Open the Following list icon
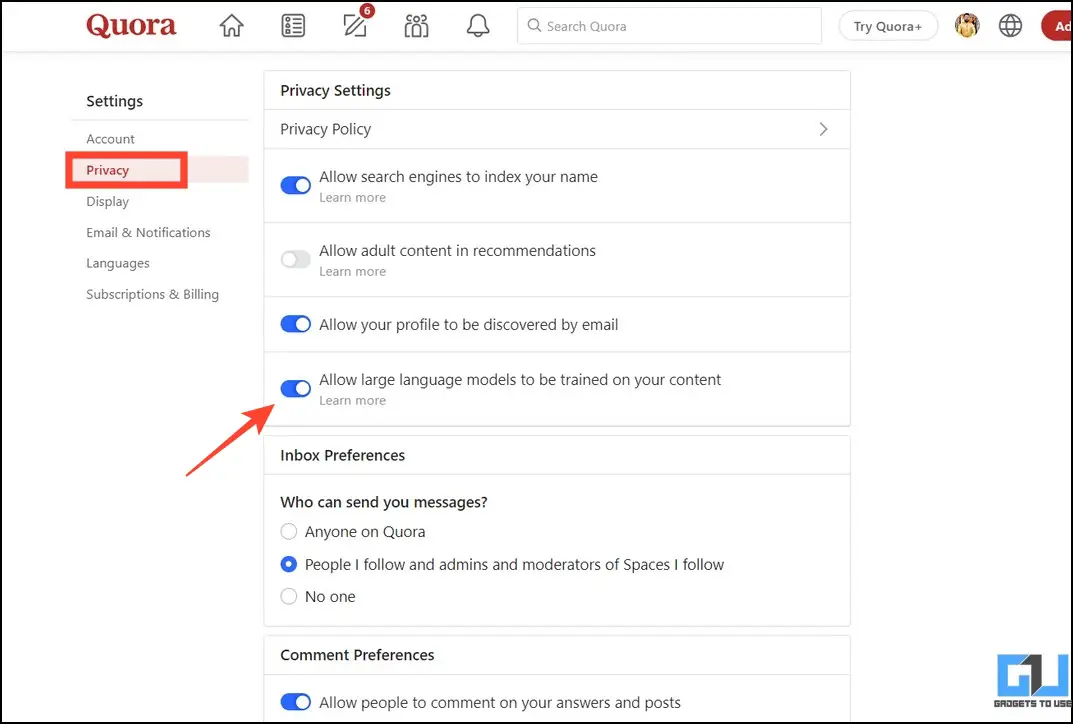This screenshot has height=724, width=1073. click(x=293, y=26)
